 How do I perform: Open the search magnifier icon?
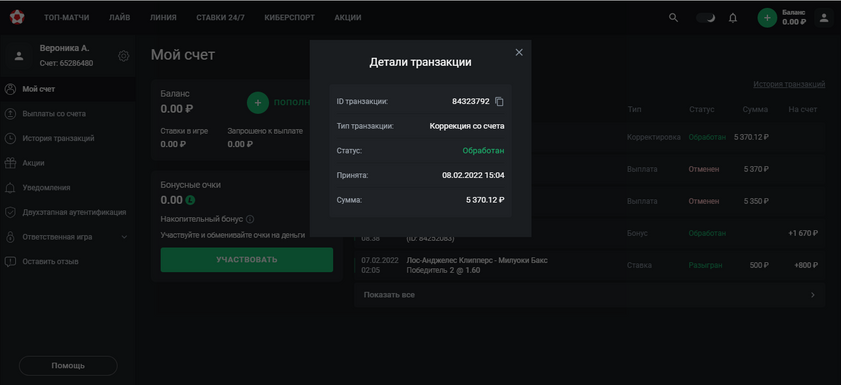click(673, 18)
